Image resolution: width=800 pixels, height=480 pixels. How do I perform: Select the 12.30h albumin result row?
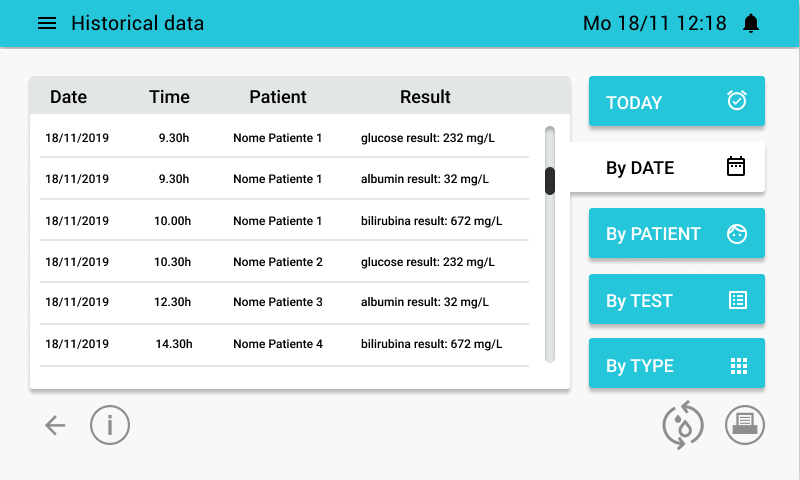click(284, 302)
